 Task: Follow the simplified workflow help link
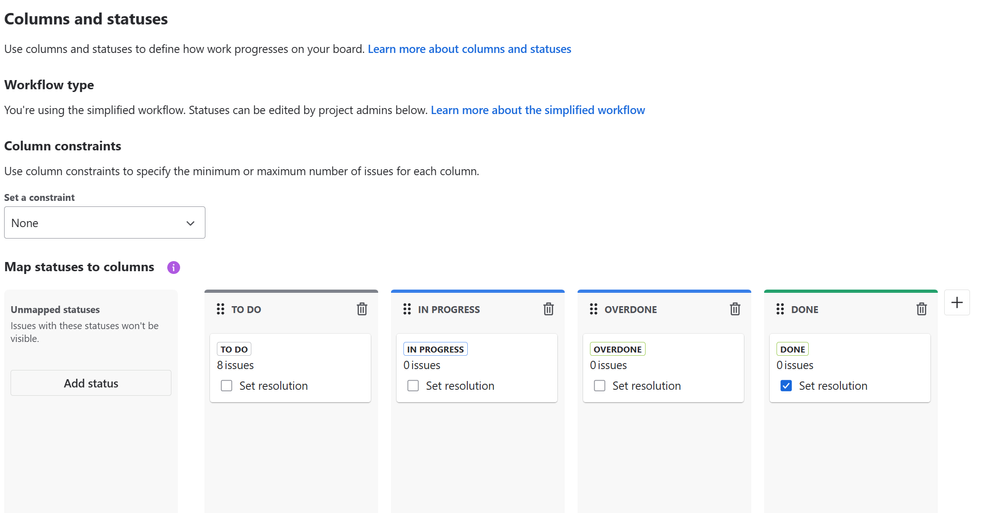pos(537,110)
